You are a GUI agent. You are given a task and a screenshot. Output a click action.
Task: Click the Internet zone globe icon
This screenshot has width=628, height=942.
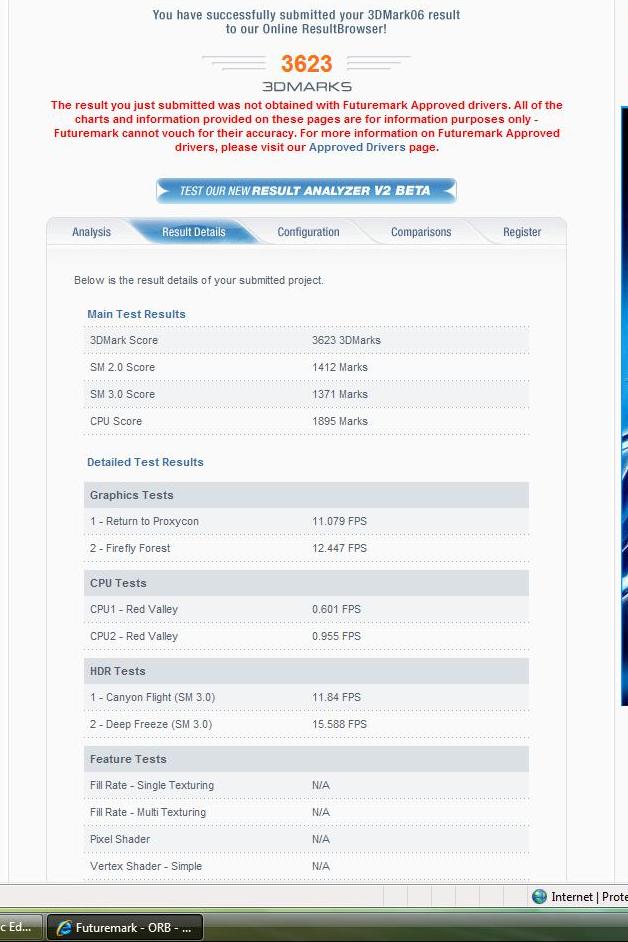click(x=539, y=896)
